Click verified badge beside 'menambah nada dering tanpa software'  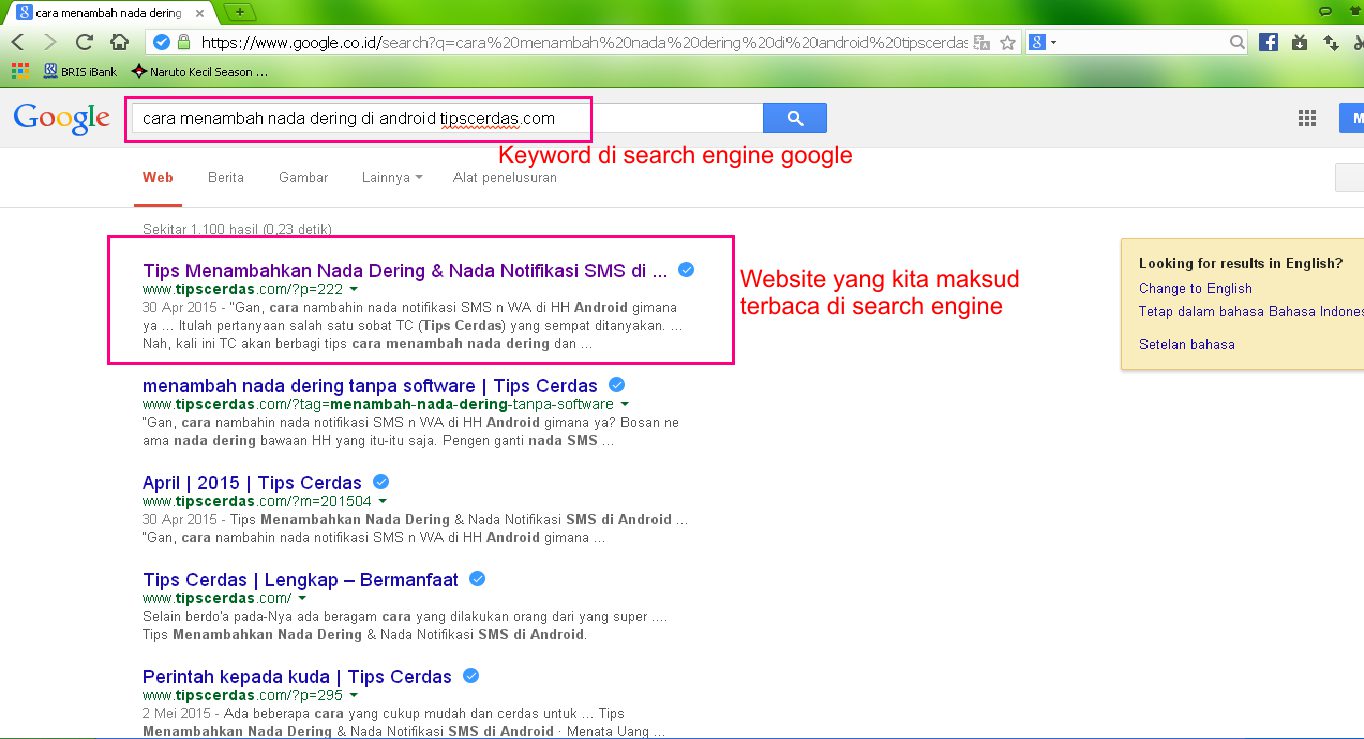click(618, 385)
